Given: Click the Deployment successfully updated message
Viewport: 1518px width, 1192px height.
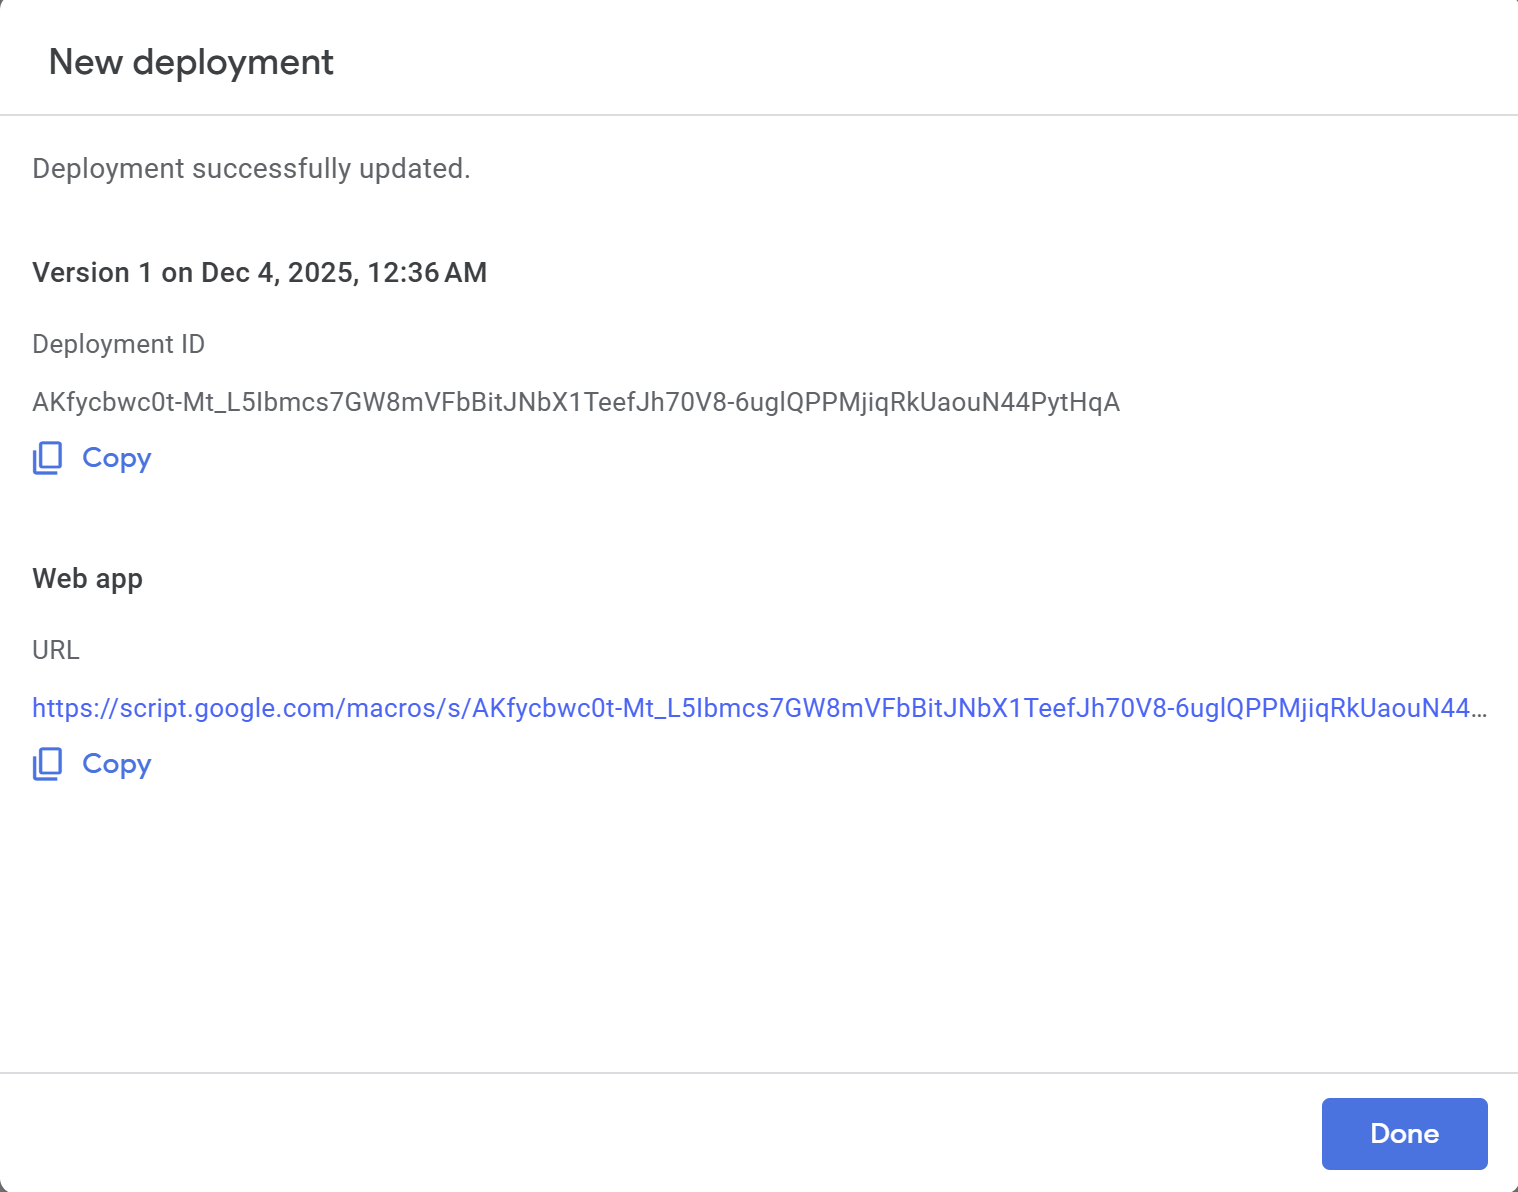Looking at the screenshot, I should (250, 168).
